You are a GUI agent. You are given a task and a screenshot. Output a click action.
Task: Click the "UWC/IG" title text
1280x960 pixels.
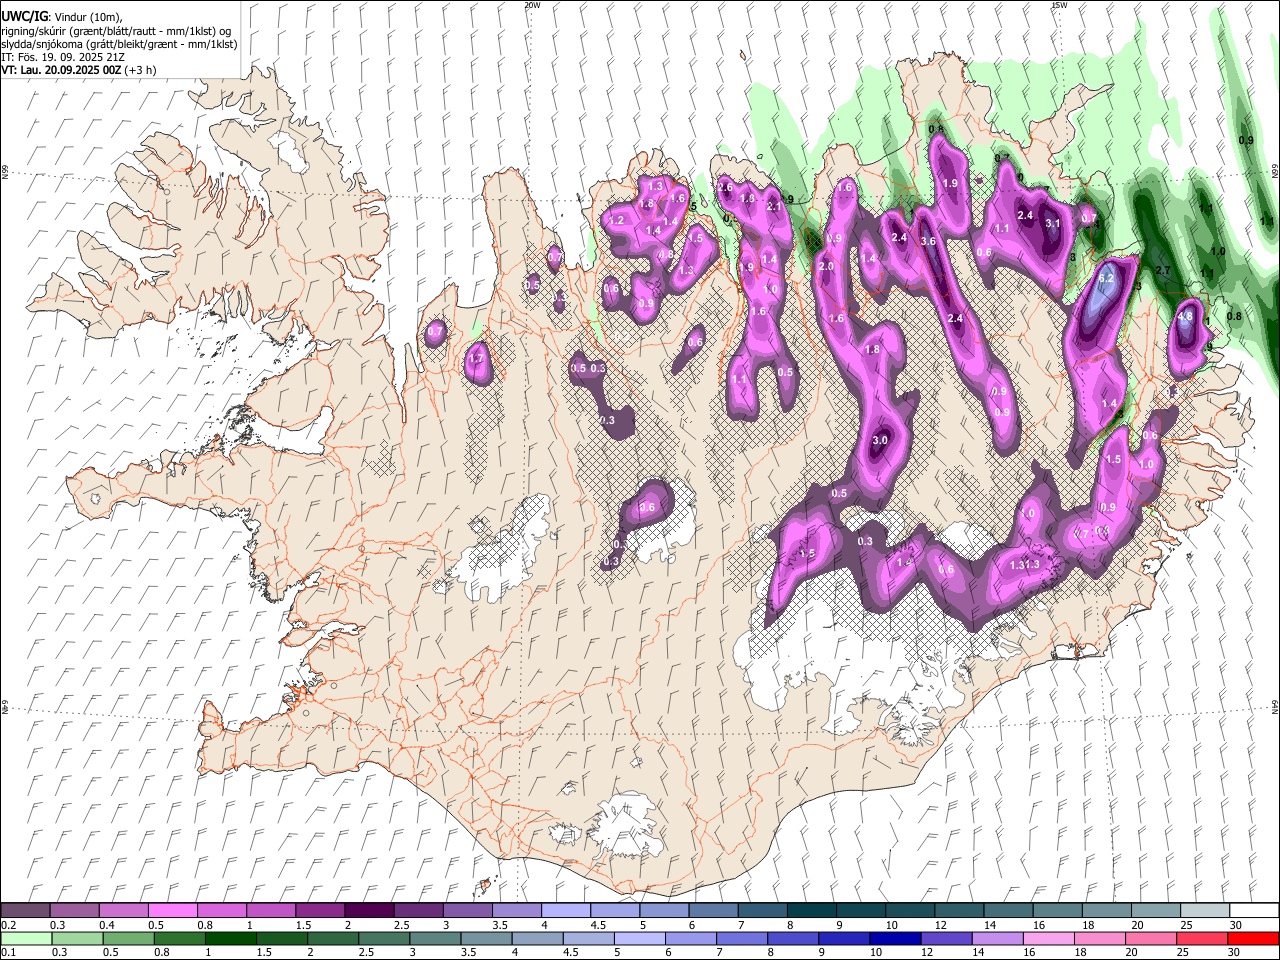tap(23, 15)
